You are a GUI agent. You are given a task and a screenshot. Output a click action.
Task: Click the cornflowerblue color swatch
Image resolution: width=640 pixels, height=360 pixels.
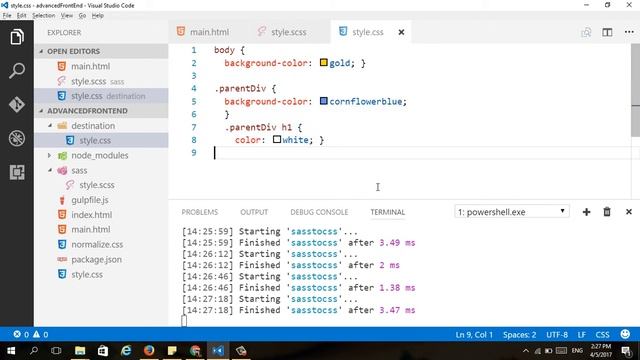pyautogui.click(x=324, y=101)
